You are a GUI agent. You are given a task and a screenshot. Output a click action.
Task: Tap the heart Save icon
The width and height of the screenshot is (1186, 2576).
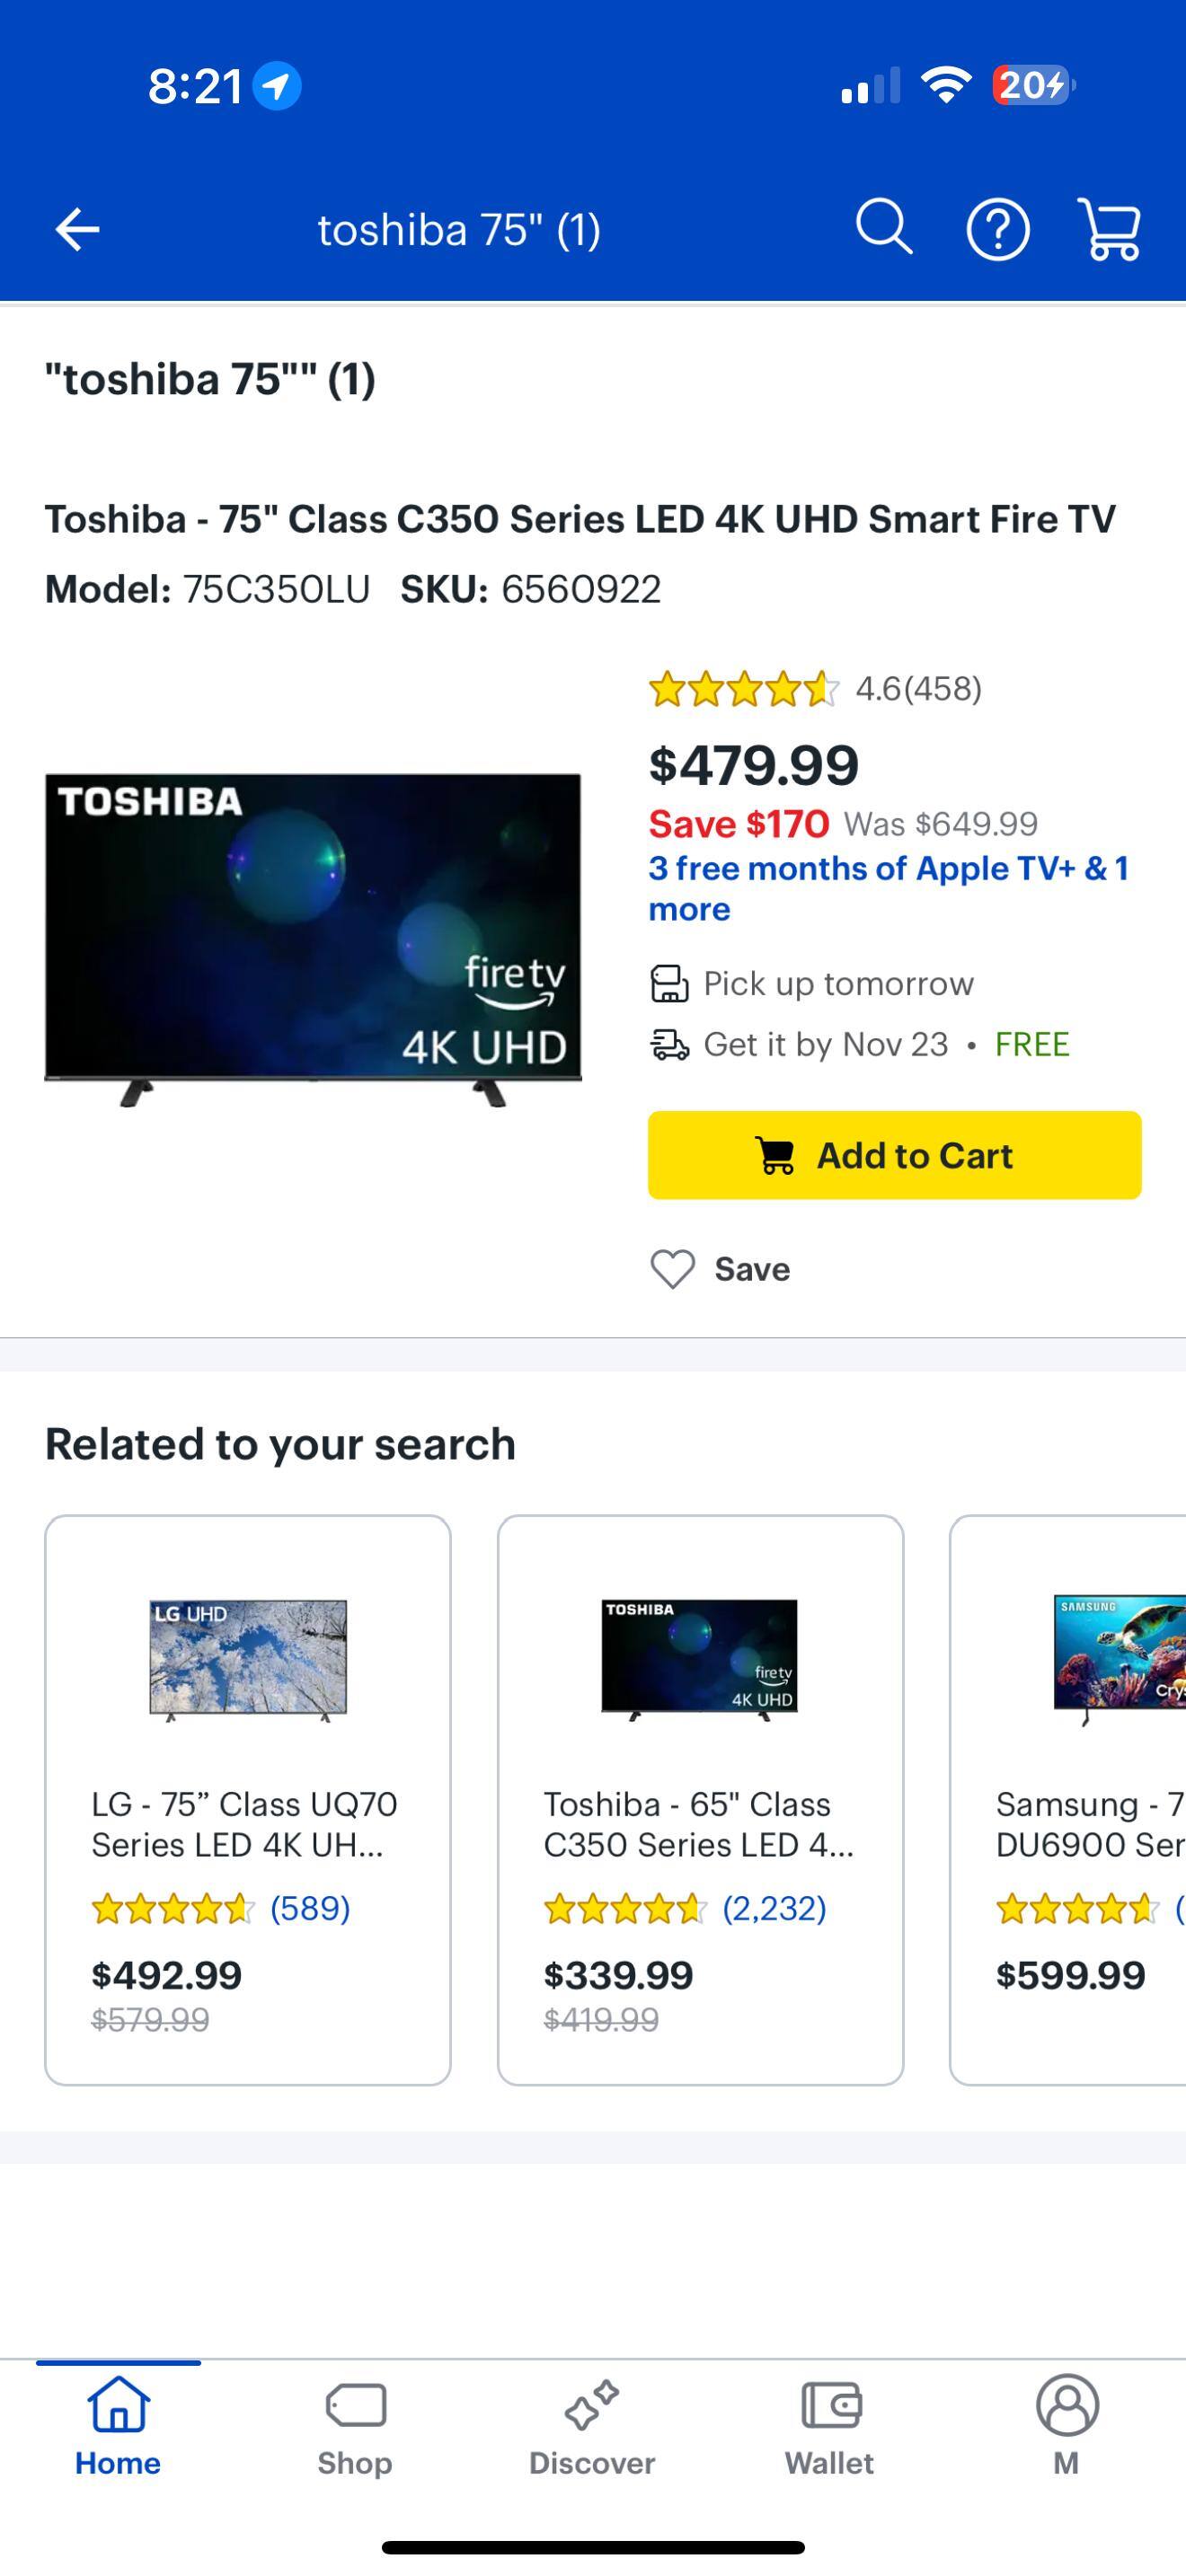(x=673, y=1269)
